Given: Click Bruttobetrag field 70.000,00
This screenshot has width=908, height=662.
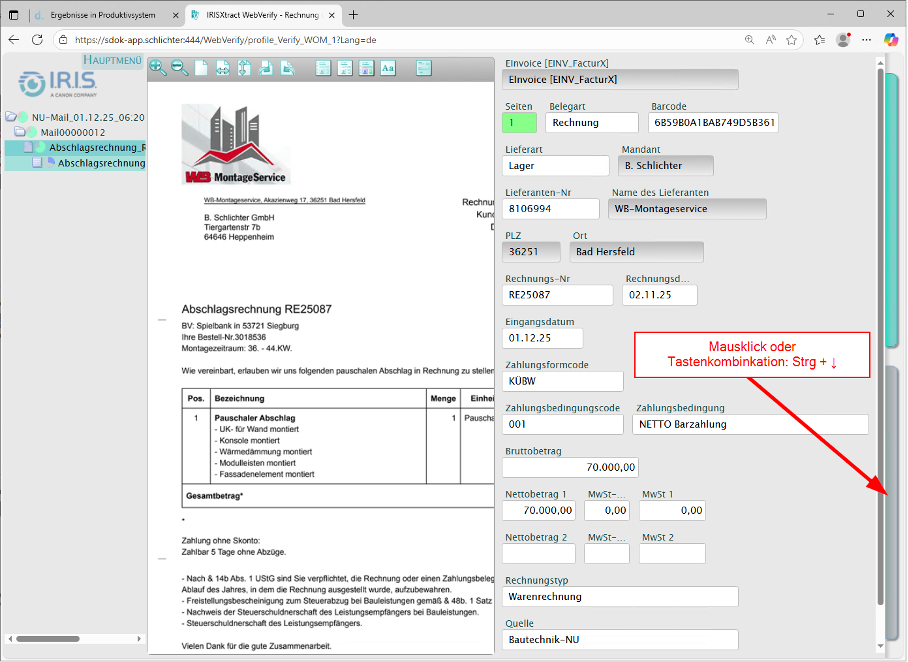Looking at the screenshot, I should (x=570, y=467).
